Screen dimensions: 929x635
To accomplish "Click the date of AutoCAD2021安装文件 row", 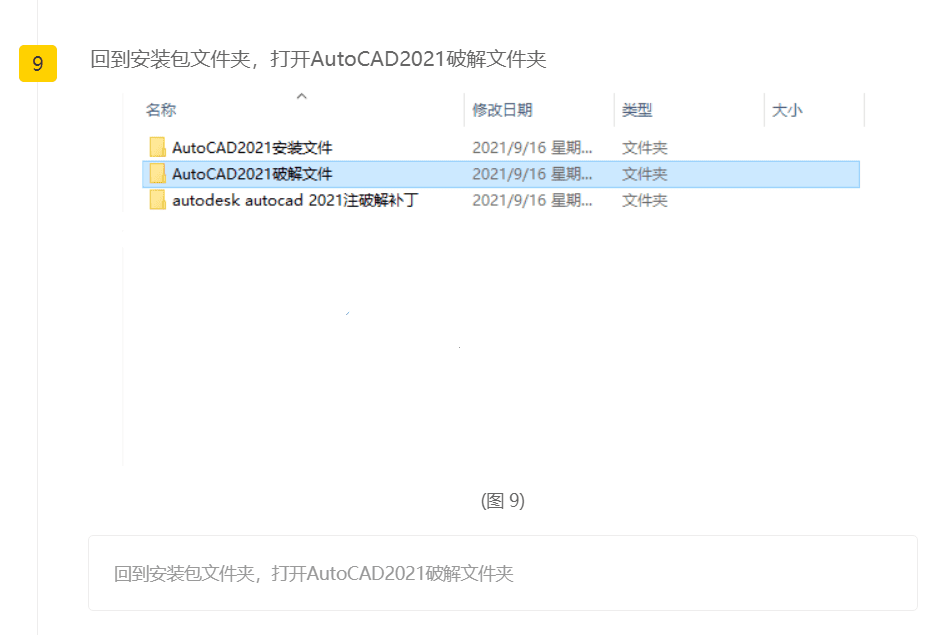I will pos(532,147).
